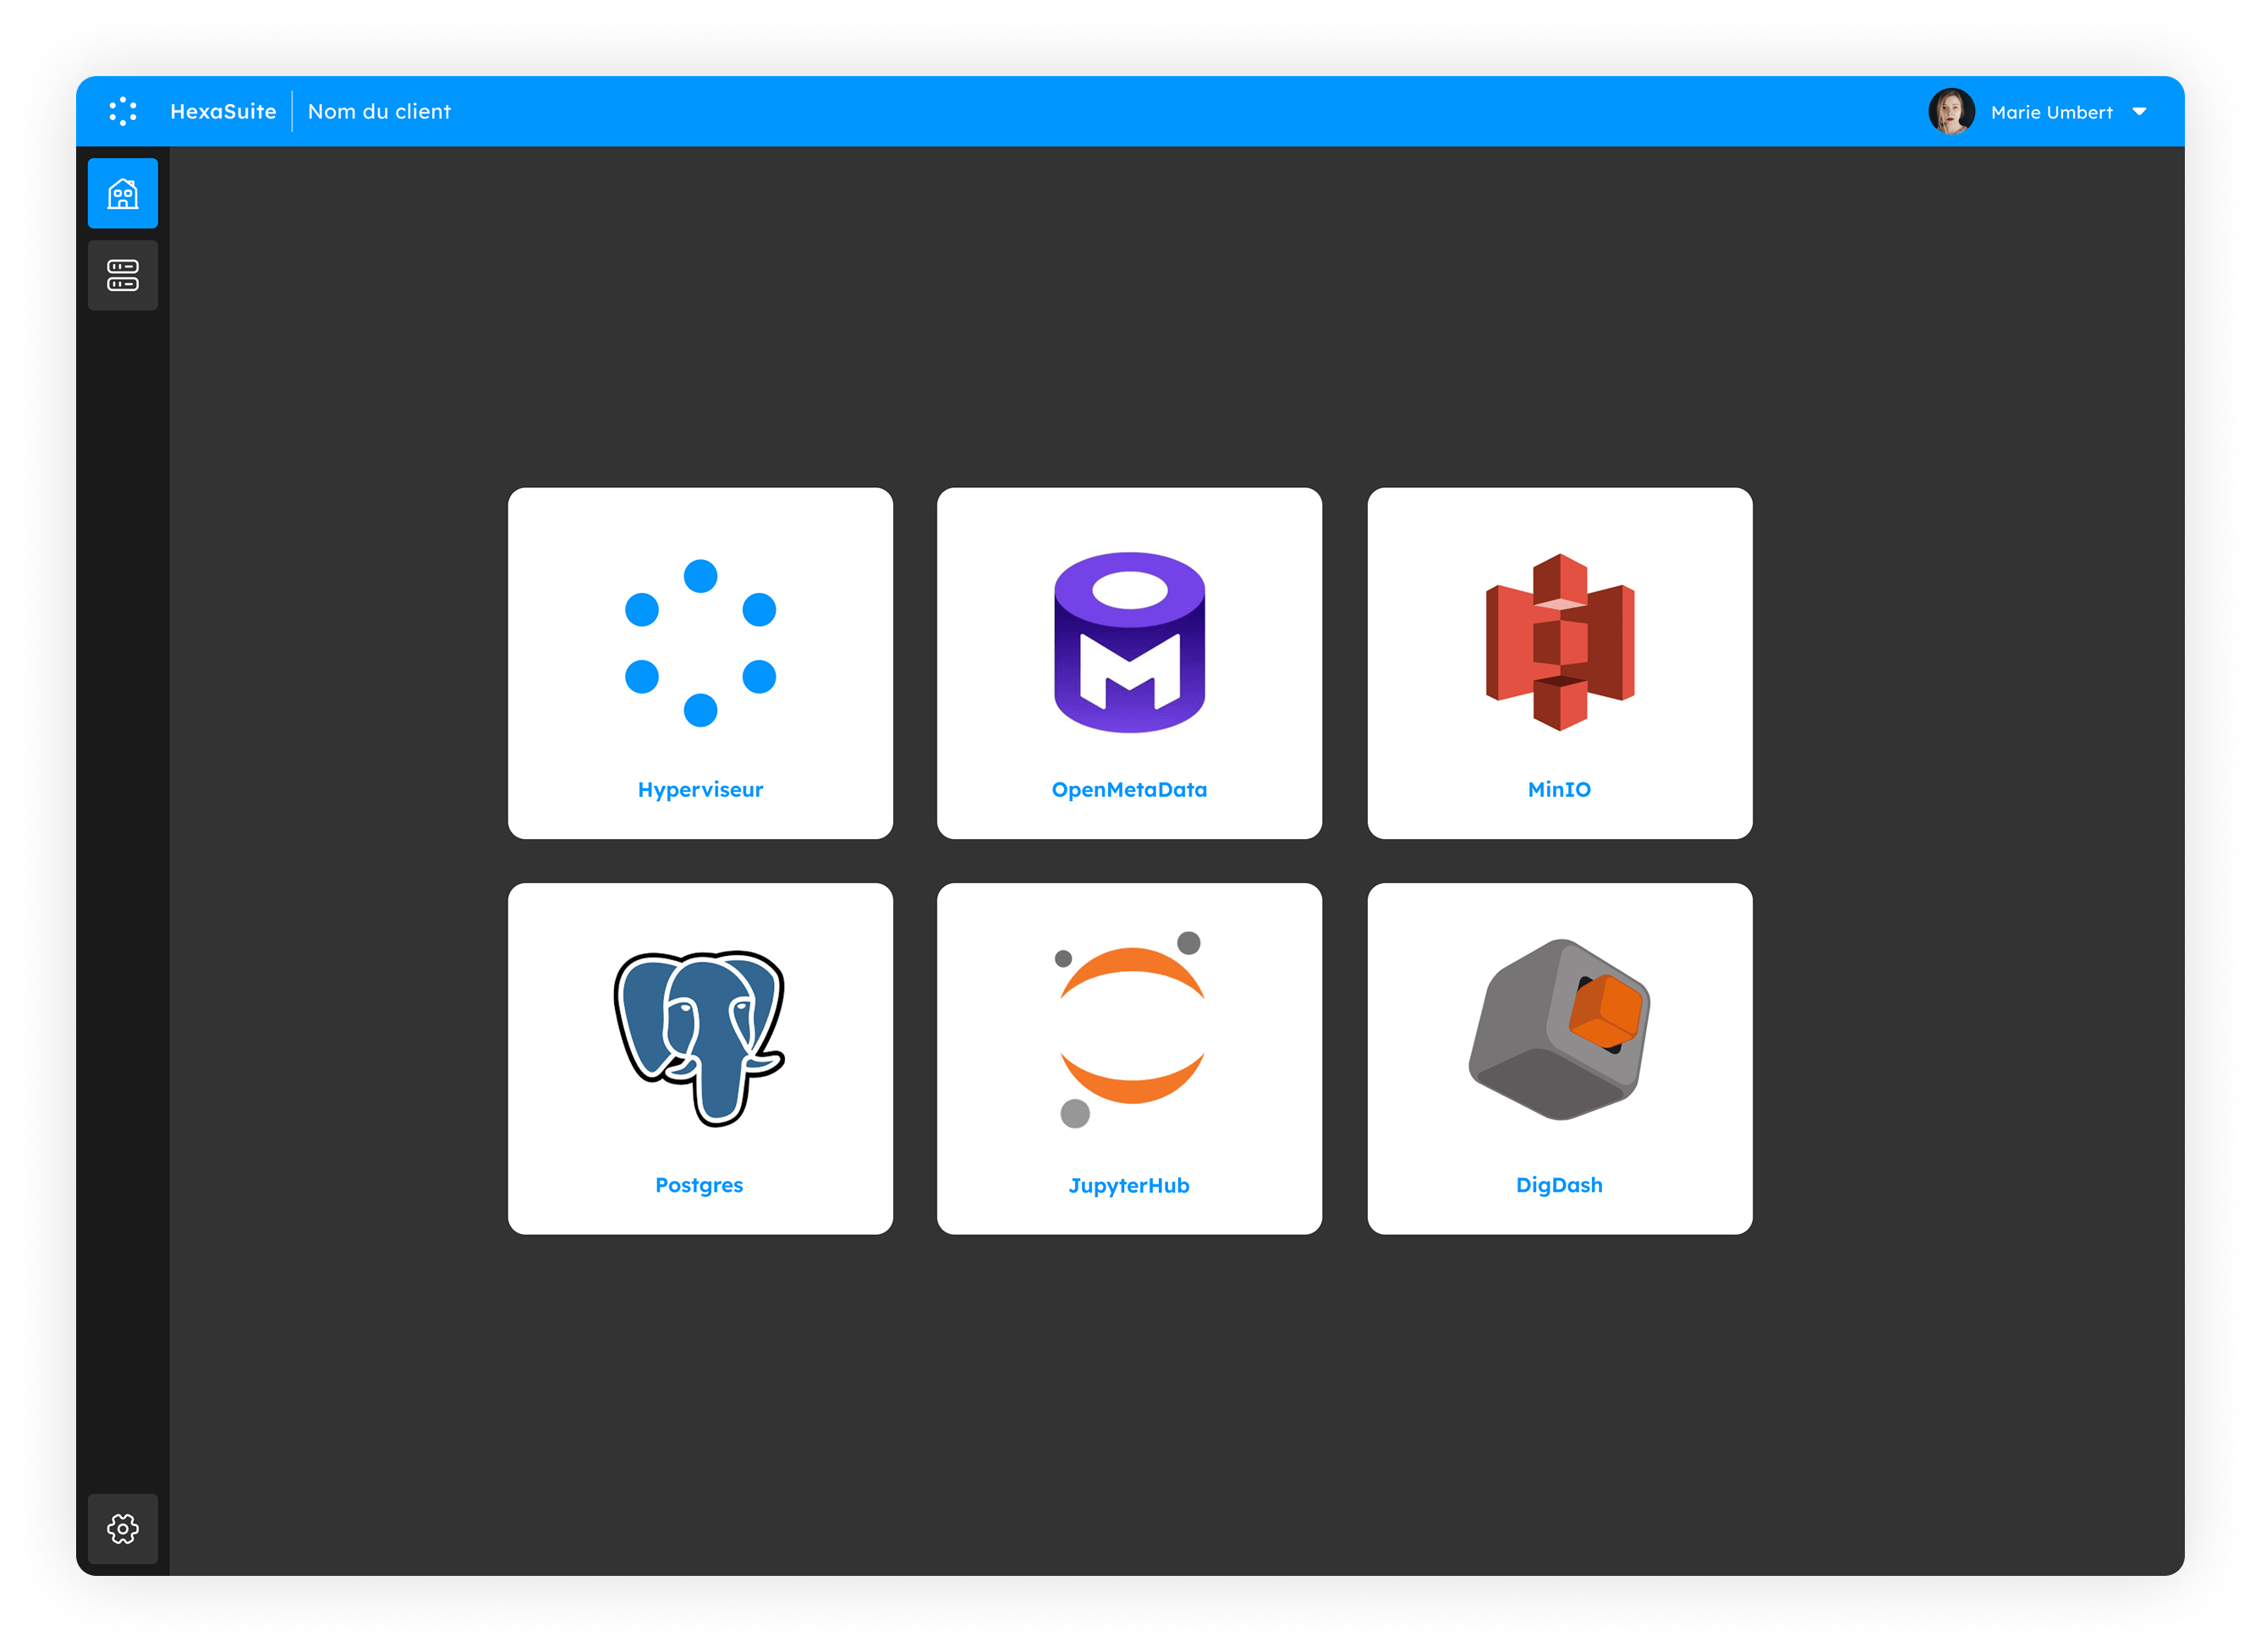Click the DigDash cube logo
This screenshot has height=1652, width=2261.
pyautogui.click(x=1559, y=1029)
